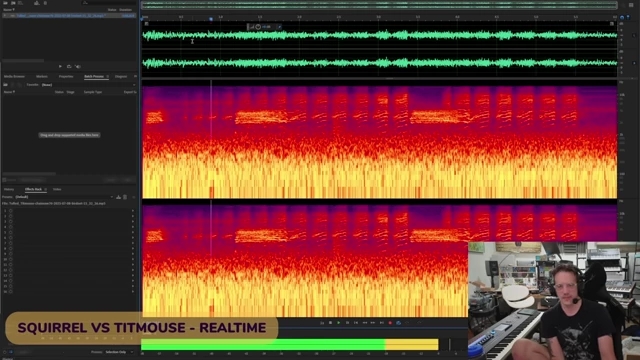640x360 pixels.
Task: Click the green Play button in transport
Action: [x=339, y=323]
